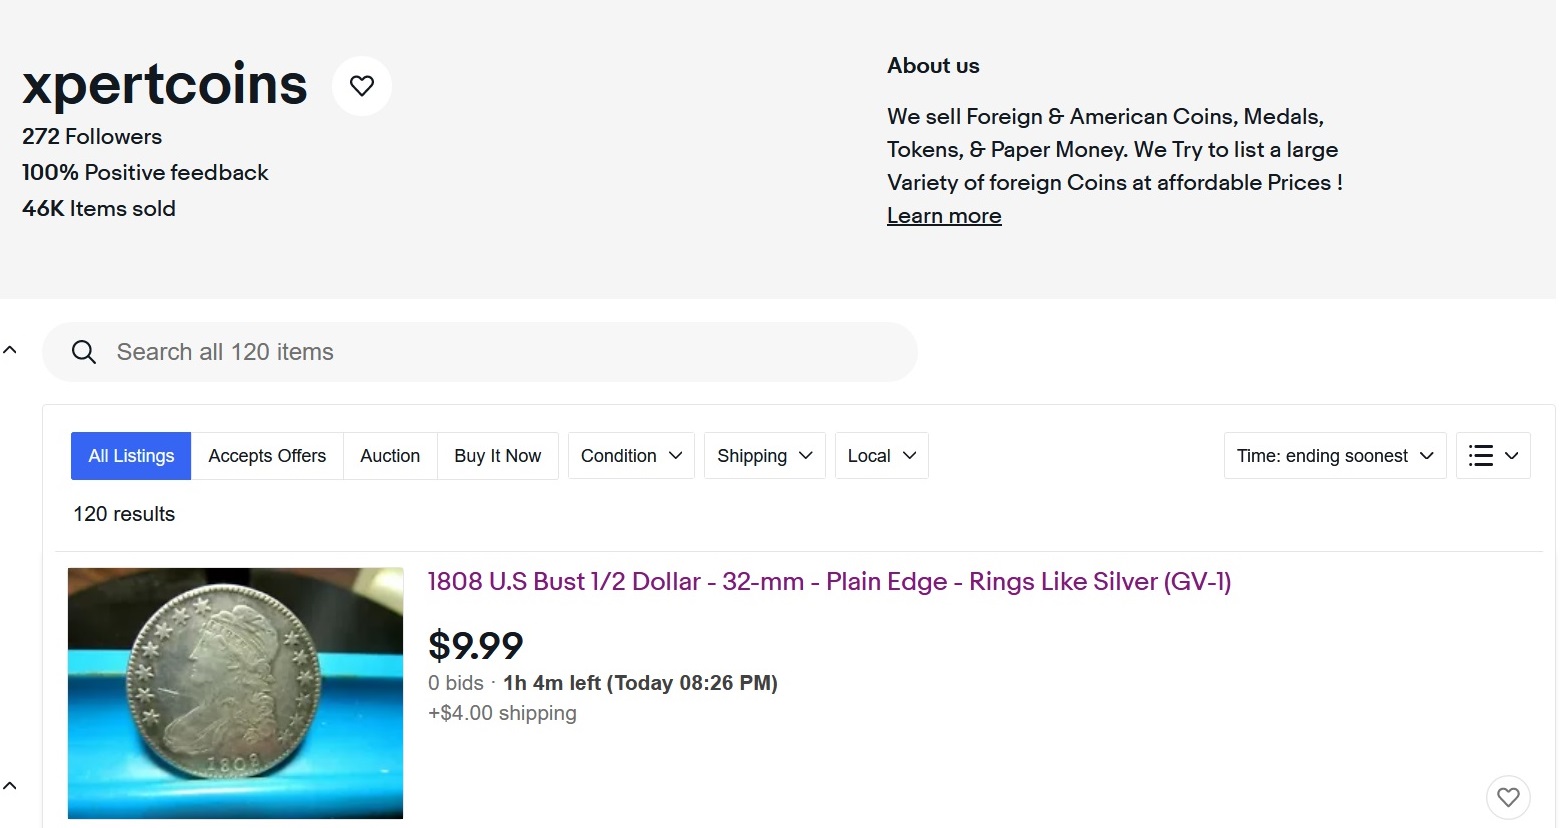Open 1808 U.S Bust 1/2 Dollar listing title

pos(829,582)
